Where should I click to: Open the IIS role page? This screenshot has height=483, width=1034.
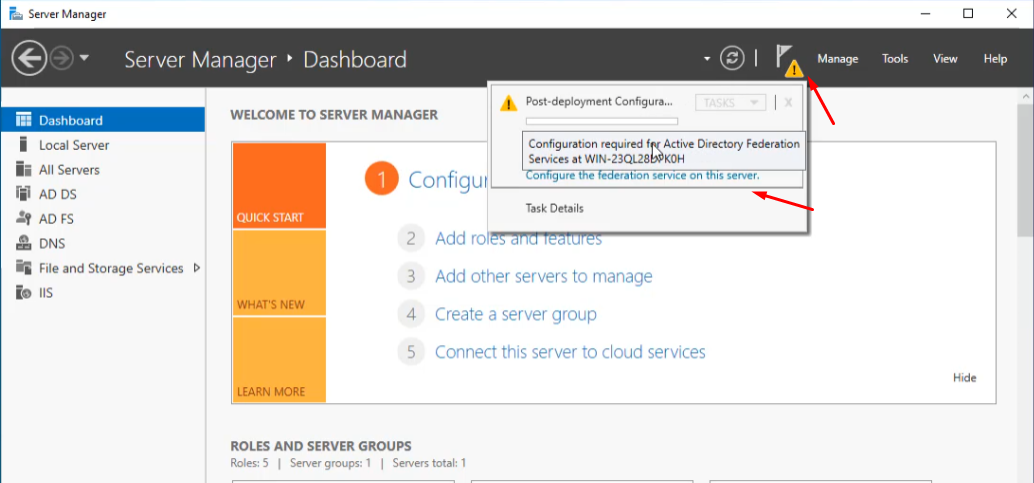point(103,292)
